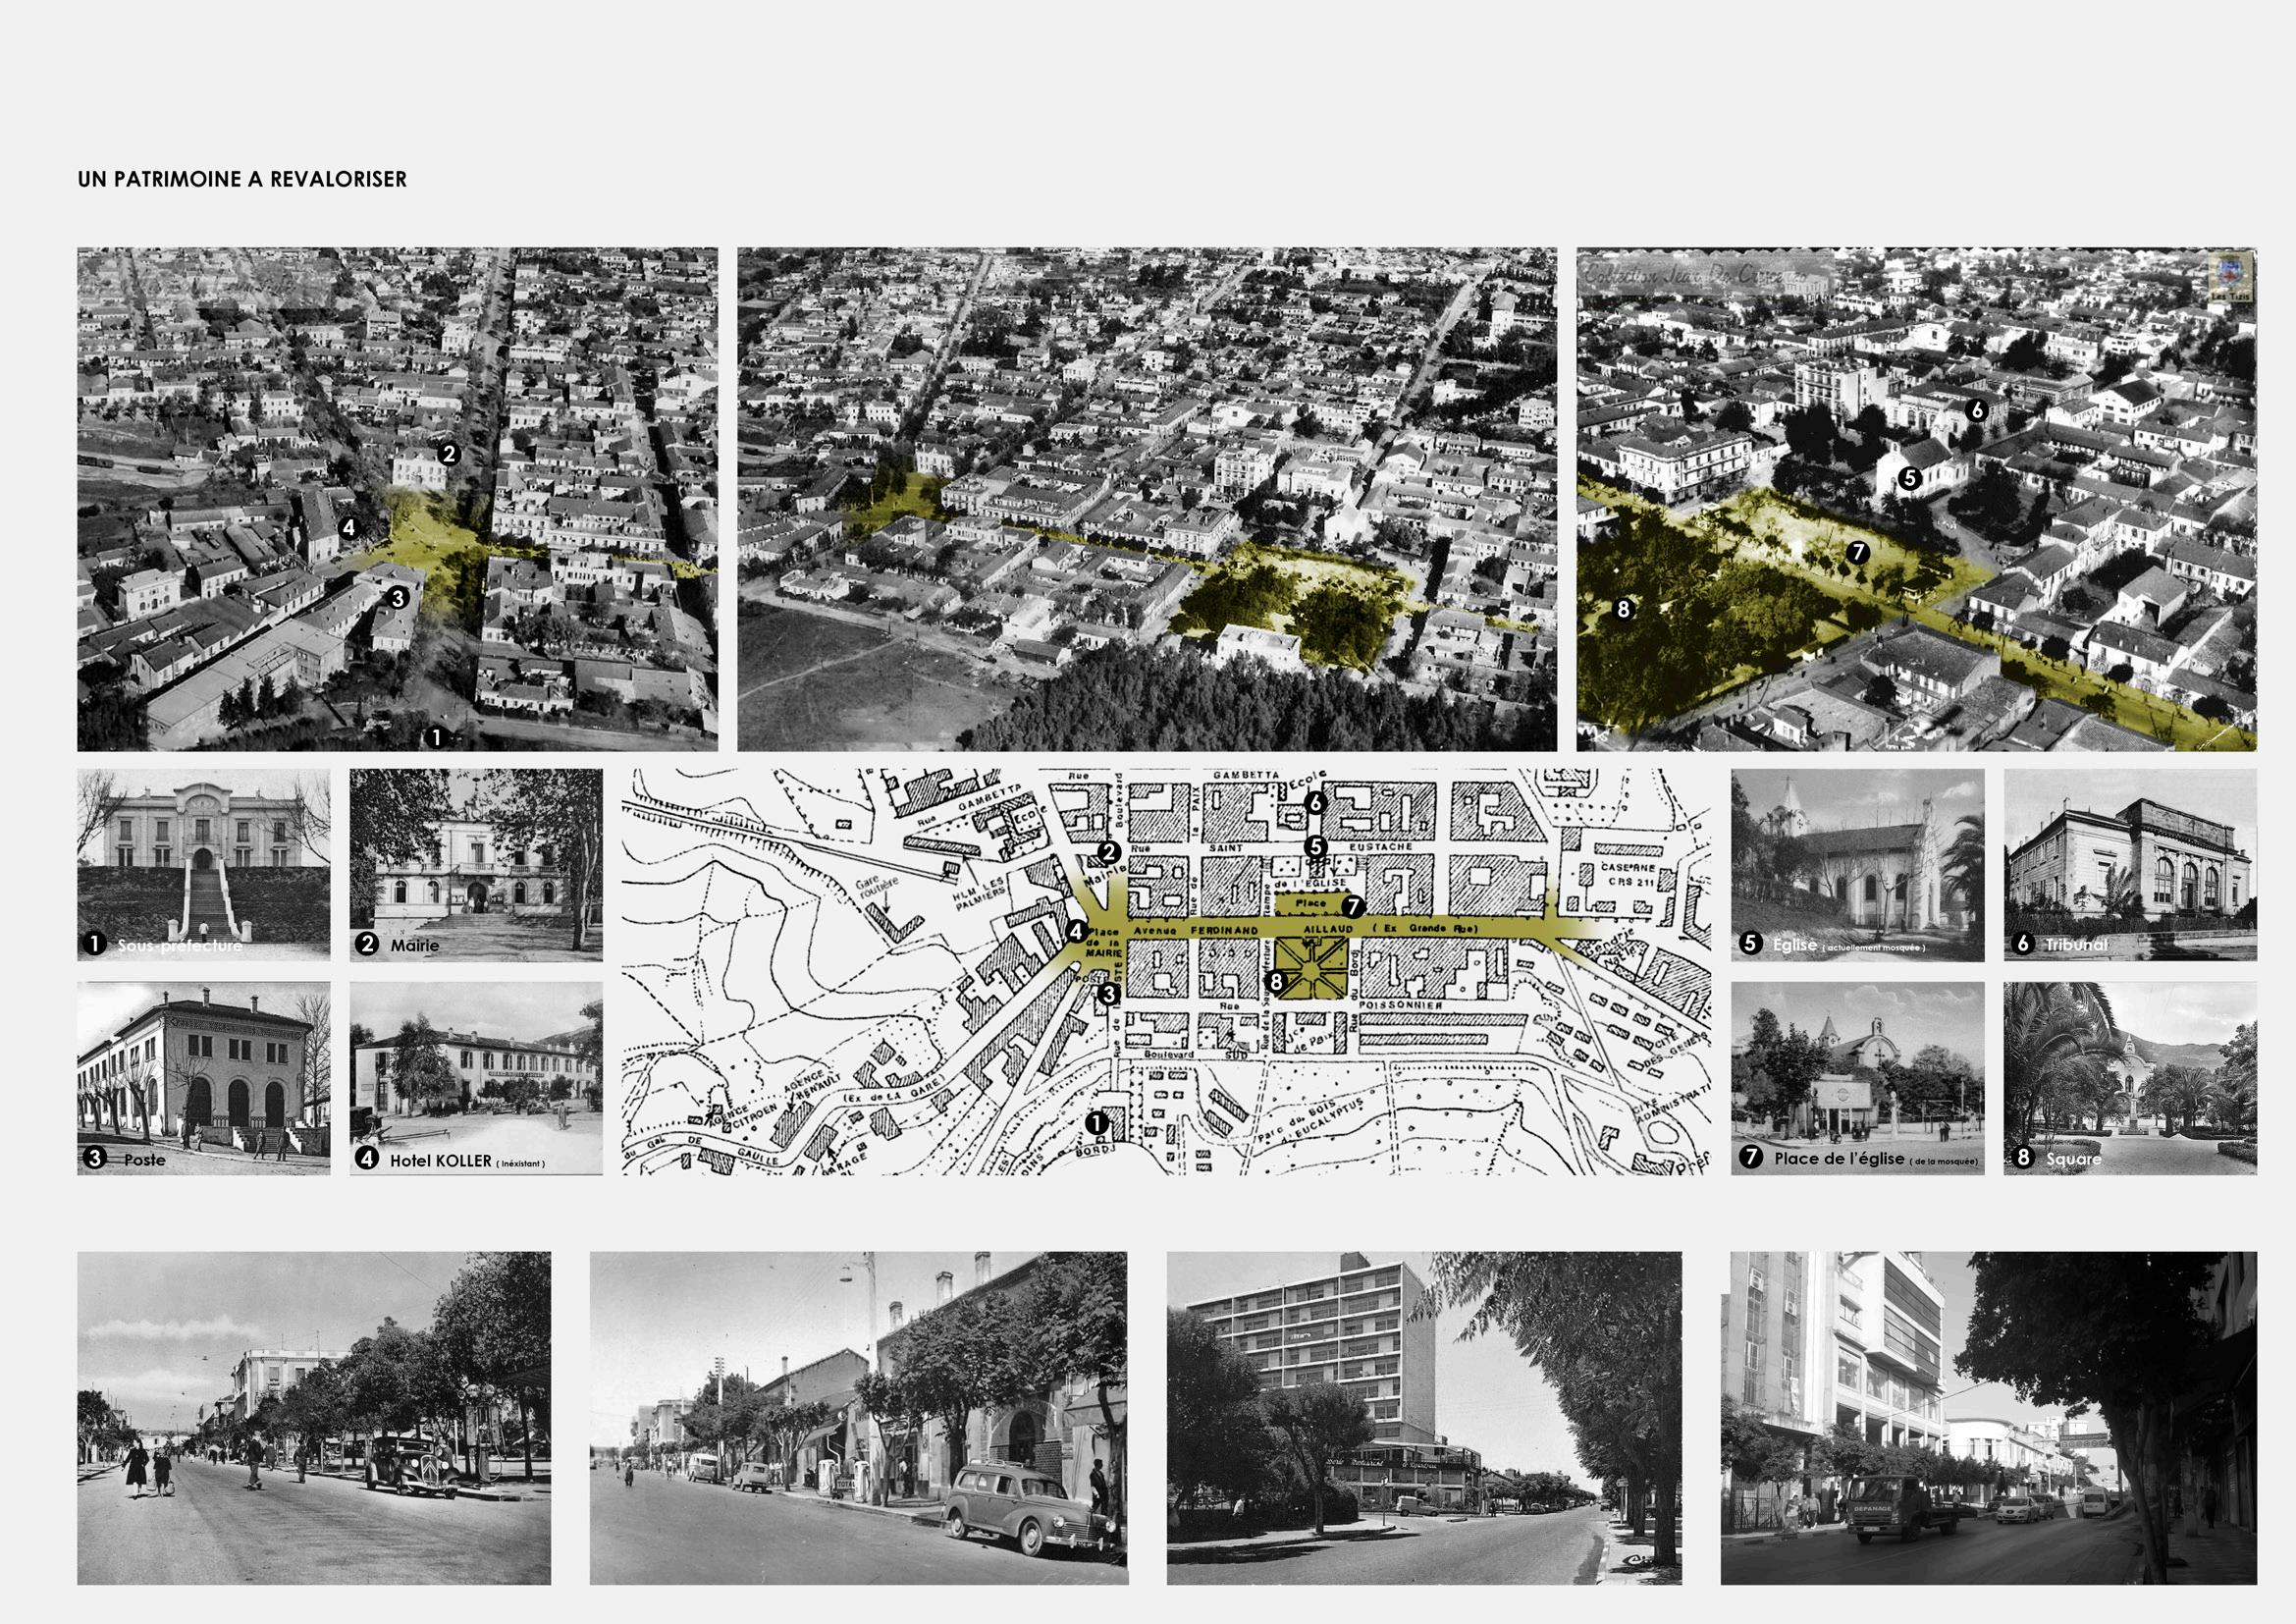The width and height of the screenshot is (2296, 1624).
Task: Click marker 7 on the central map
Action: point(1352,907)
